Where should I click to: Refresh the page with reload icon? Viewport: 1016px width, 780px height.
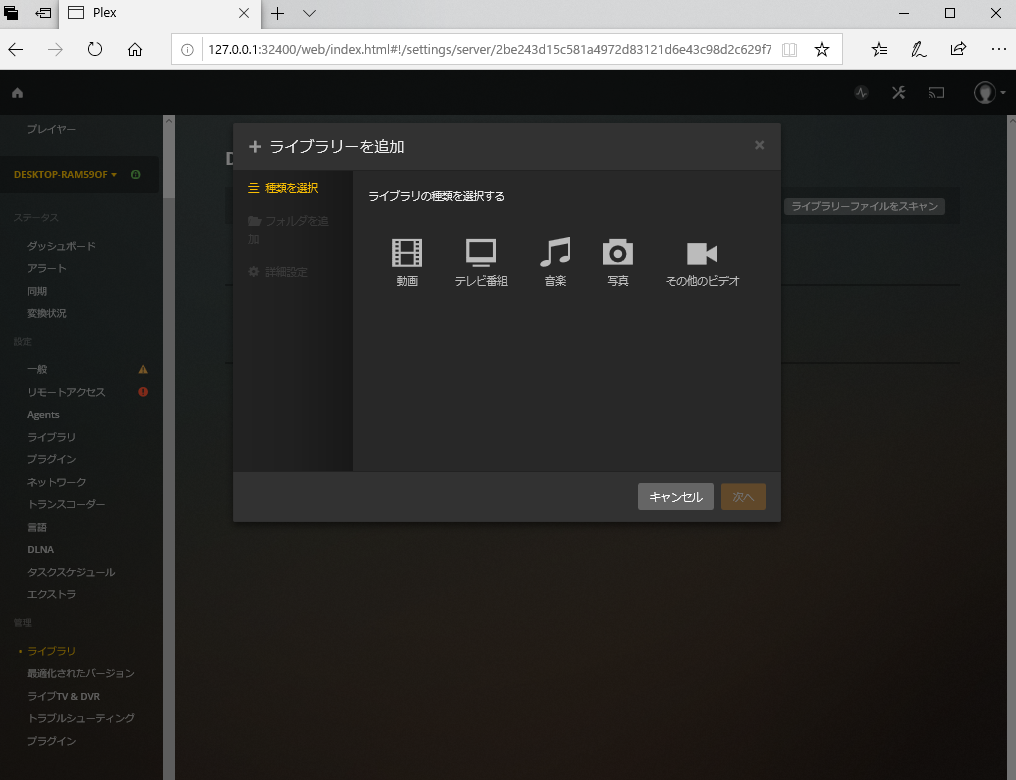coord(95,49)
